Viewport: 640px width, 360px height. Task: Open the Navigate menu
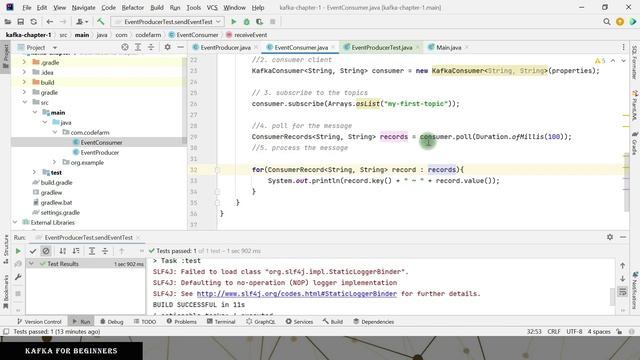coord(83,7)
